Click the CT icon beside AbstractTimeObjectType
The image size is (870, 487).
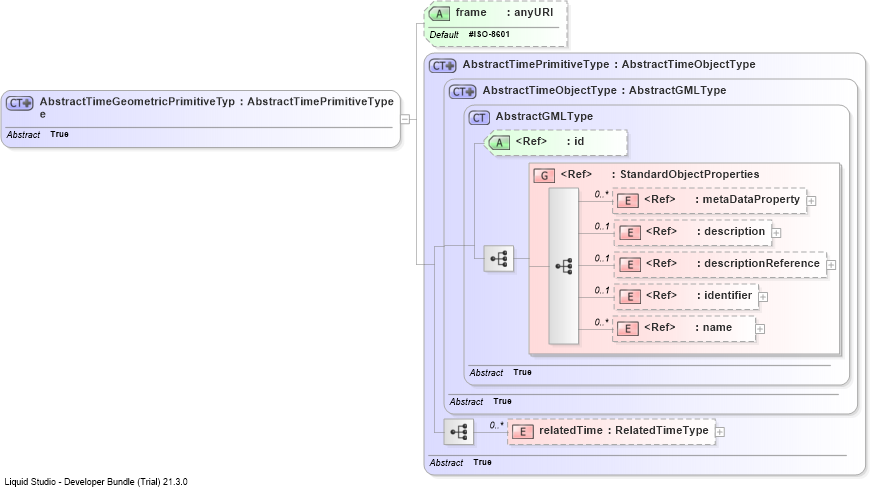click(x=463, y=92)
